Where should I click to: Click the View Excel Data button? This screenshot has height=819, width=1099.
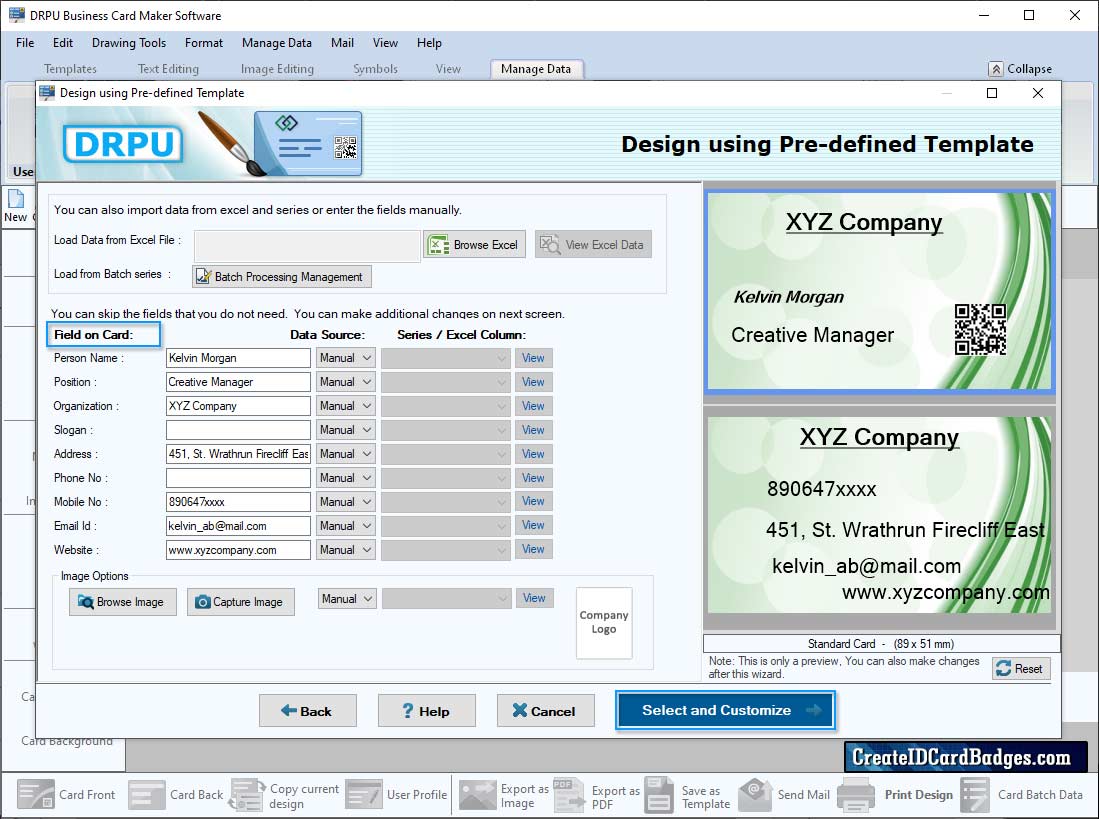point(593,245)
